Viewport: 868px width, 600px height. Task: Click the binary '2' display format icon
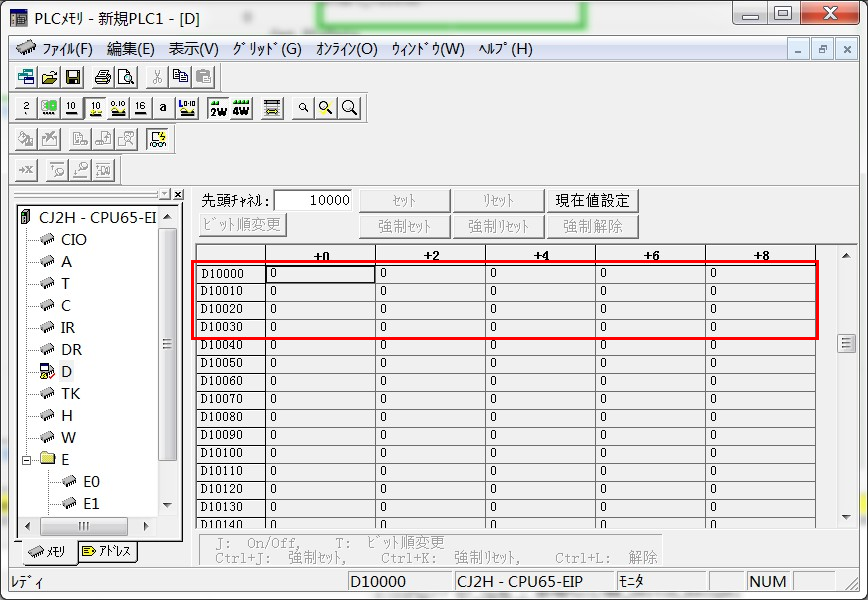(x=26, y=108)
